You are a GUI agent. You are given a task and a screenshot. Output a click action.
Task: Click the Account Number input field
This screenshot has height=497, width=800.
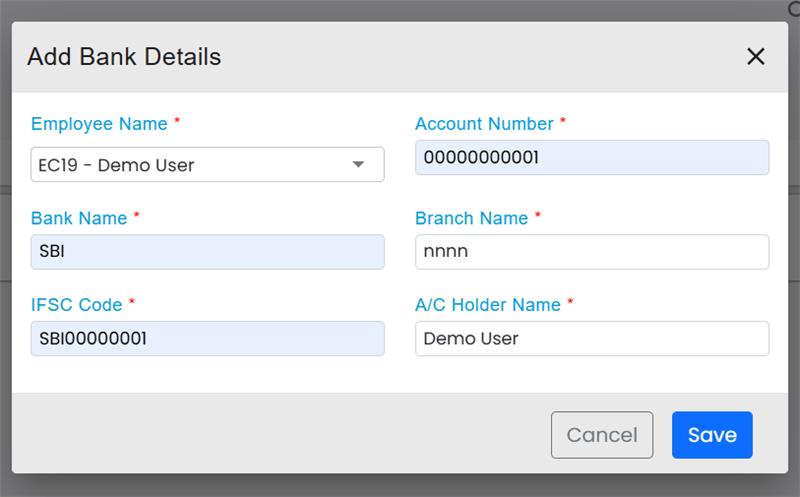click(591, 158)
